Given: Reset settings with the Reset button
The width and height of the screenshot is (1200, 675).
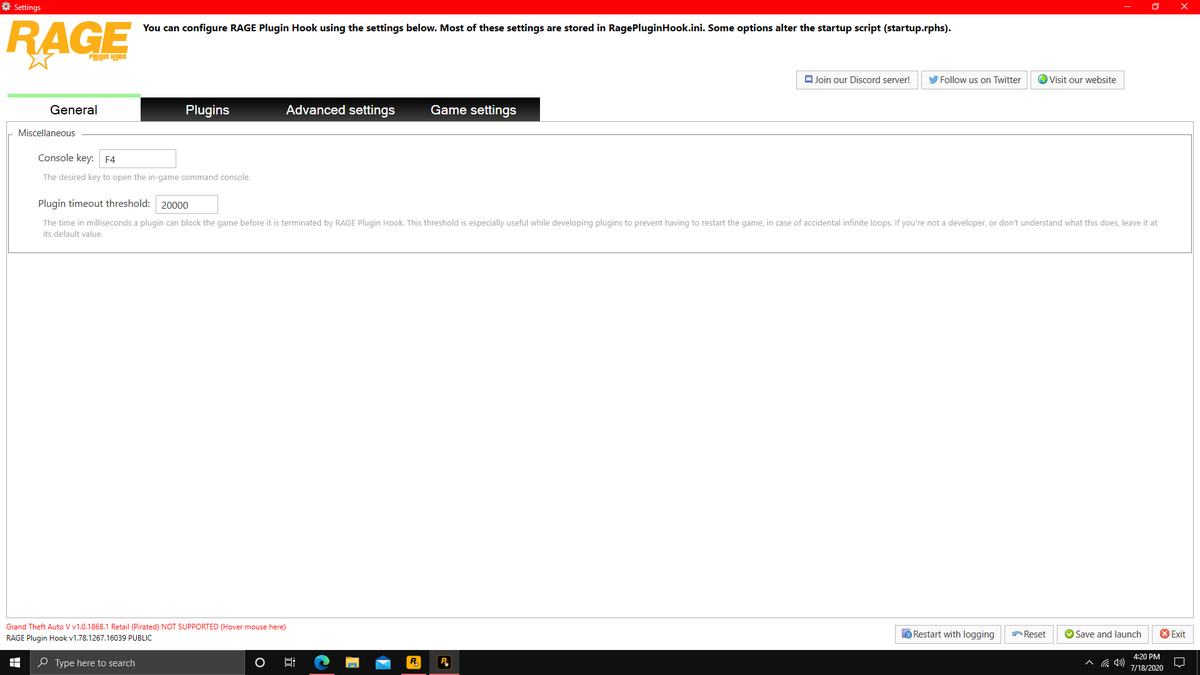Looking at the screenshot, I should [x=1028, y=634].
